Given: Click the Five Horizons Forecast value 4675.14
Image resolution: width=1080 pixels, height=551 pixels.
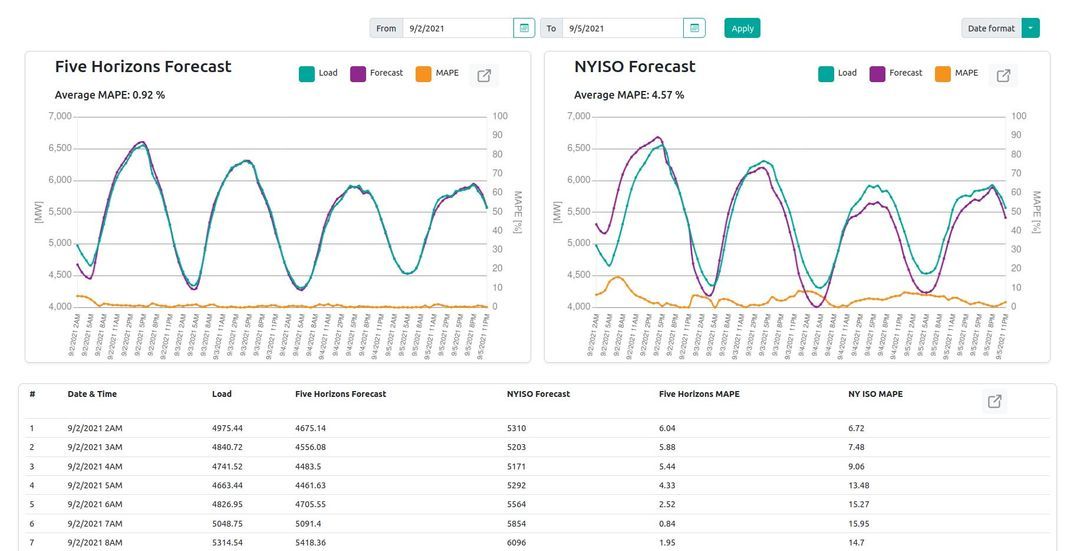Looking at the screenshot, I should (x=310, y=428).
